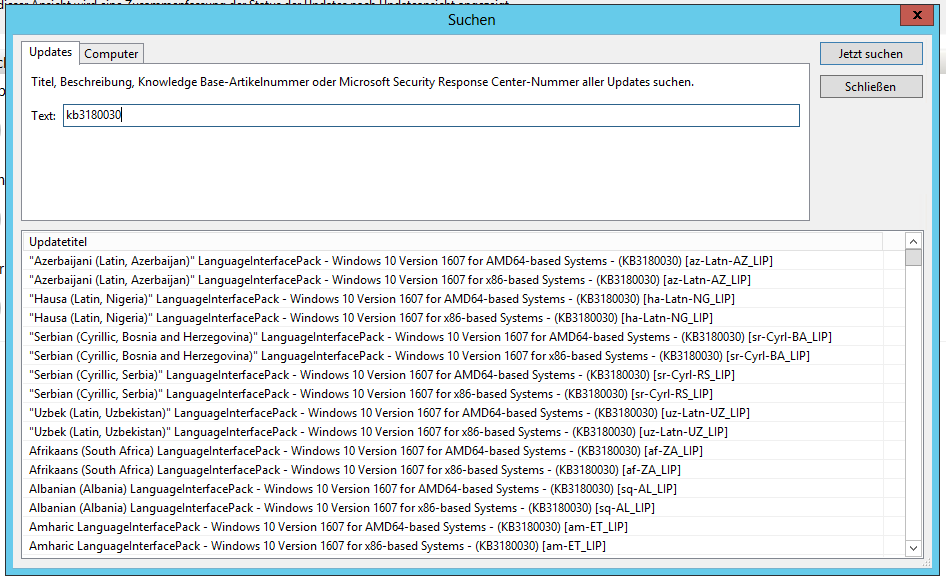
Task: Select Serbian (Cyrillic, Bosnia and Herzegovina) x86 row
Action: point(419,356)
